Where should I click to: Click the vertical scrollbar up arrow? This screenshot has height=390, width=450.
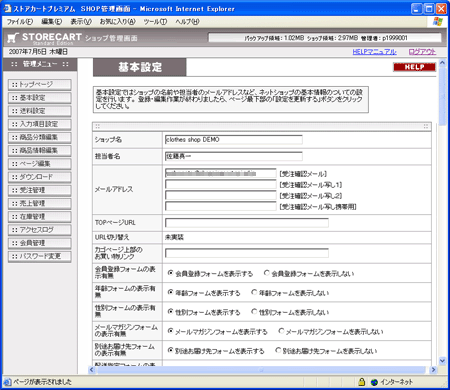point(442,63)
